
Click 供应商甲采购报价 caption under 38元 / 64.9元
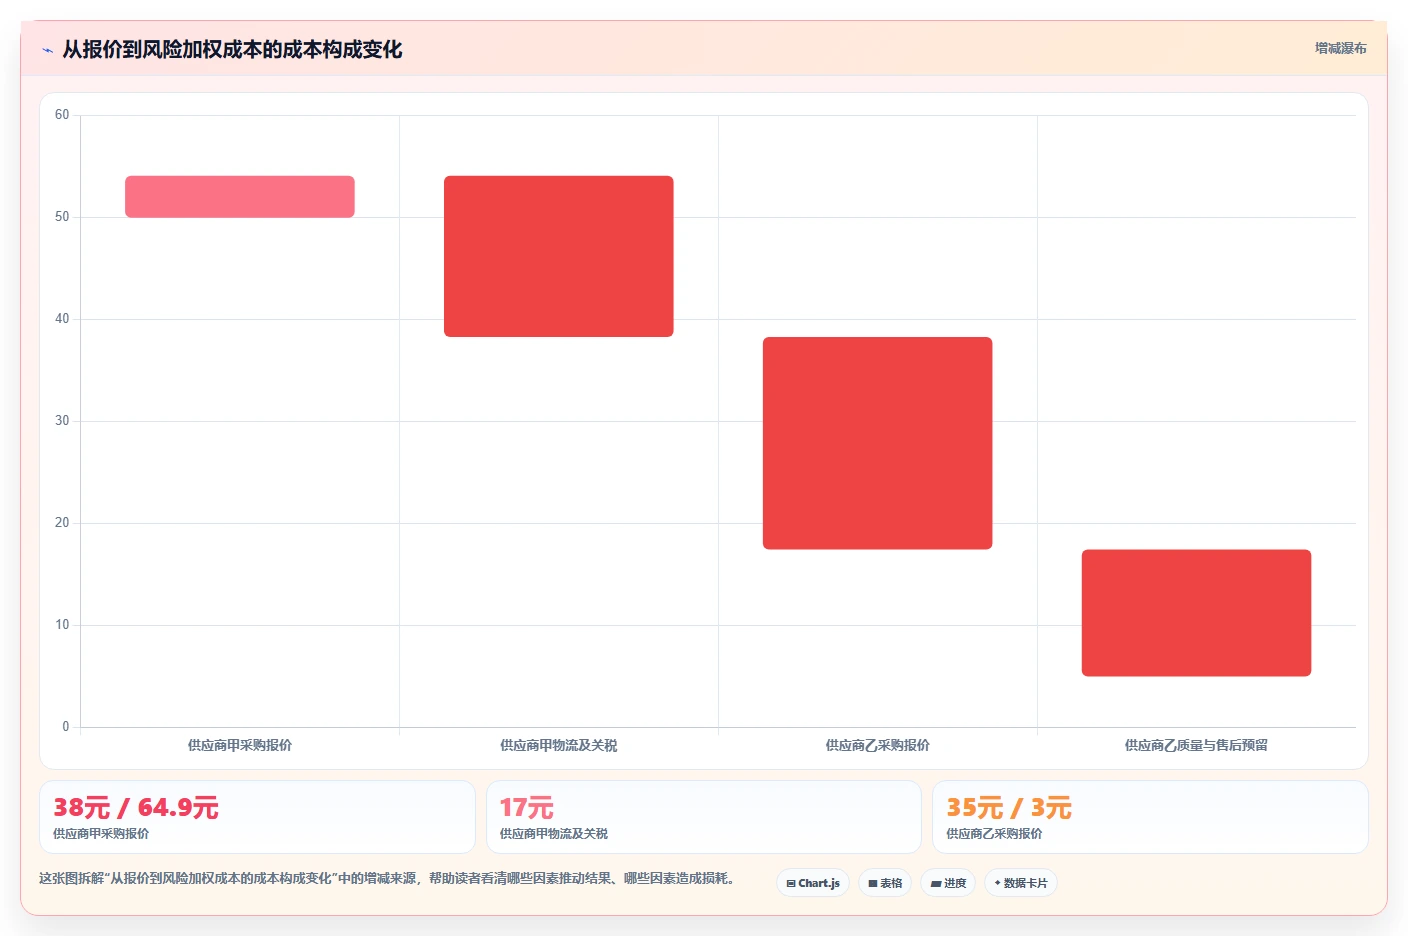(101, 833)
